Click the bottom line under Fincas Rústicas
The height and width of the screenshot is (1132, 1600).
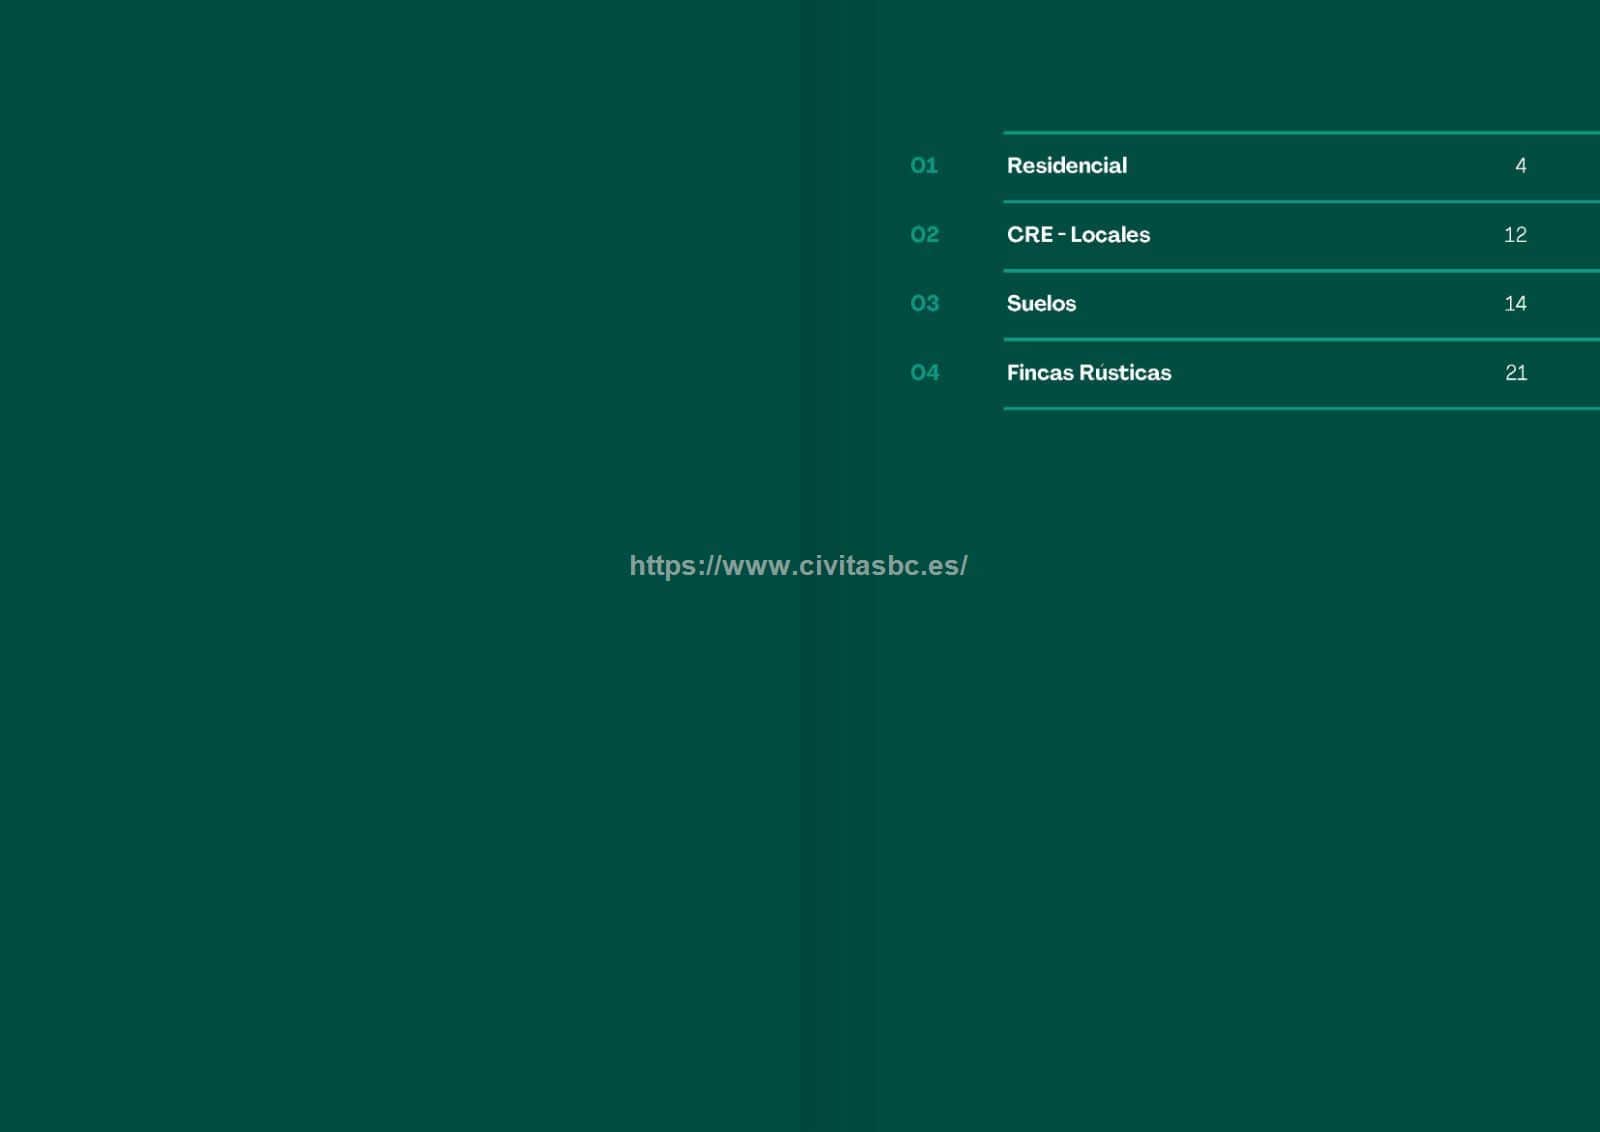[x=1300, y=408]
